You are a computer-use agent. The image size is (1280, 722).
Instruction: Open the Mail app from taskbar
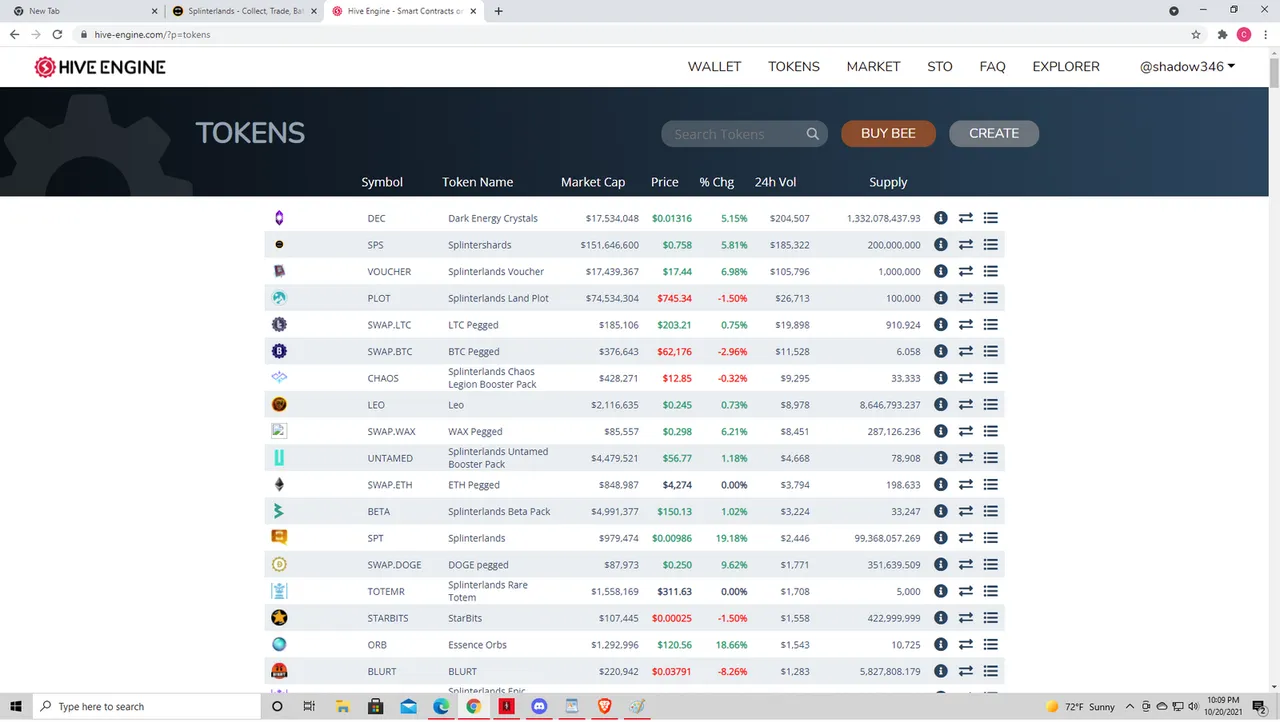tap(408, 707)
